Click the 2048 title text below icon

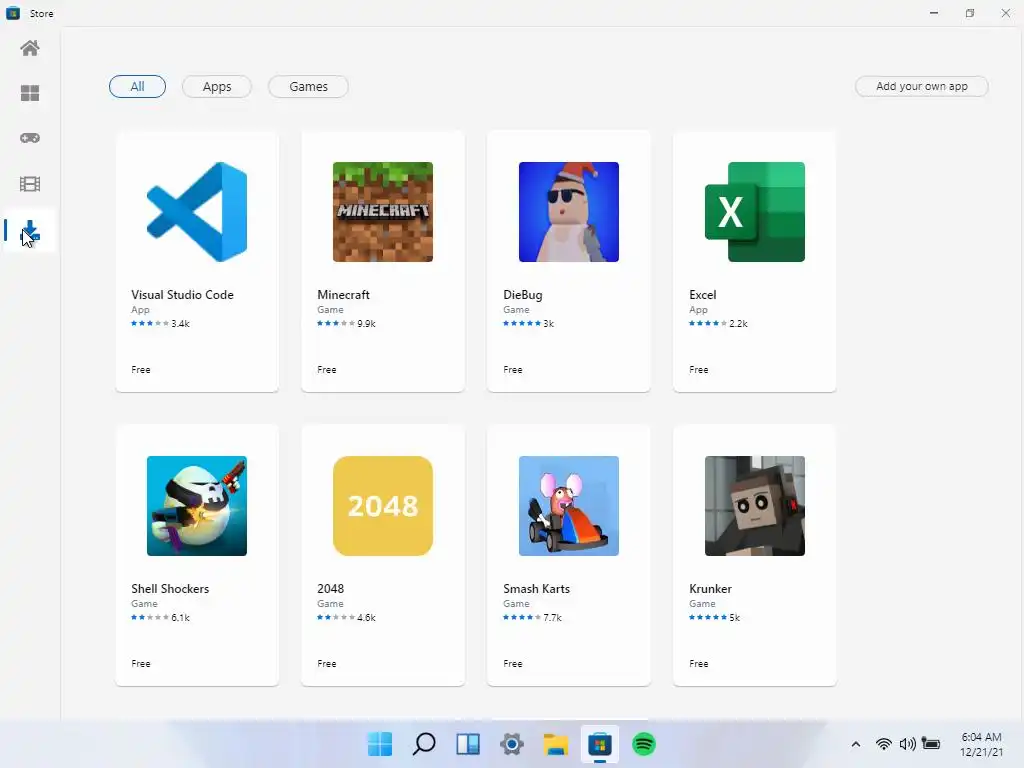click(x=330, y=588)
